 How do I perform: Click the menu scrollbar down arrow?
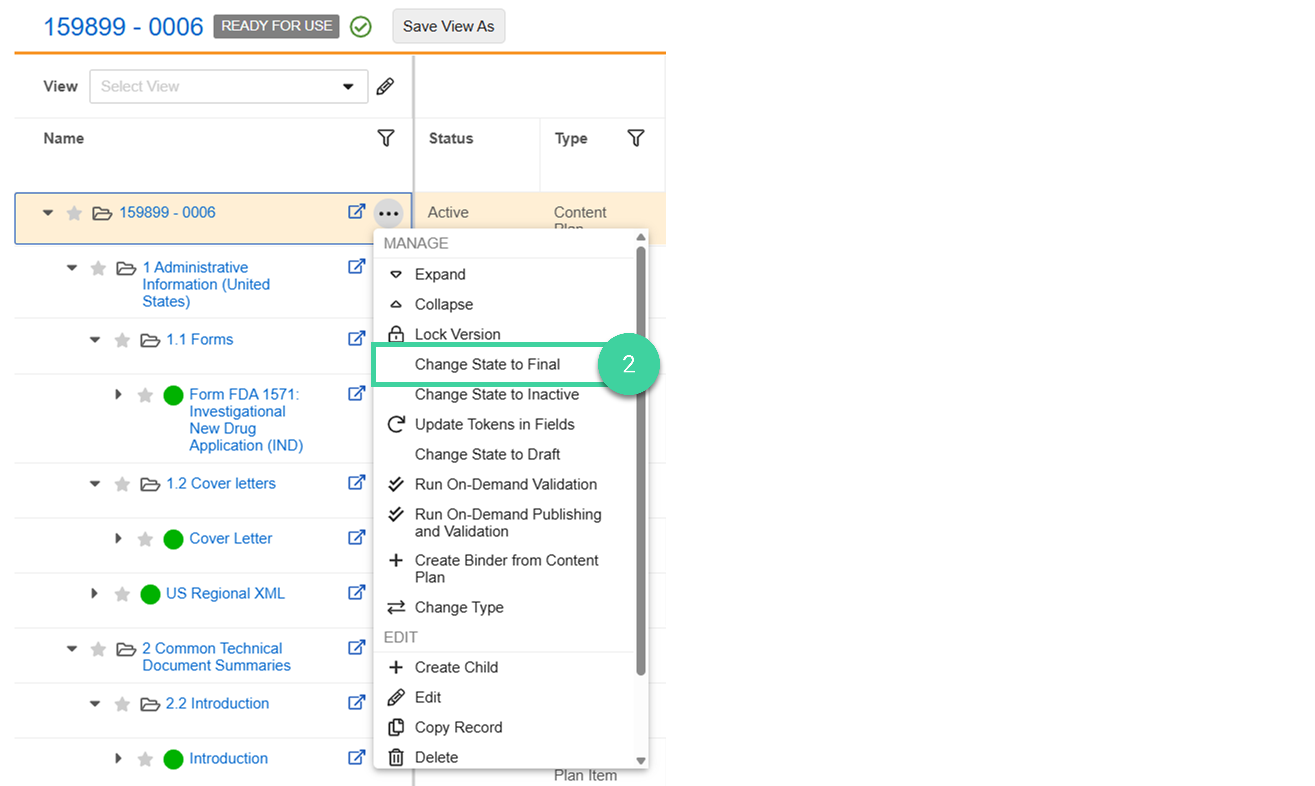coord(641,761)
